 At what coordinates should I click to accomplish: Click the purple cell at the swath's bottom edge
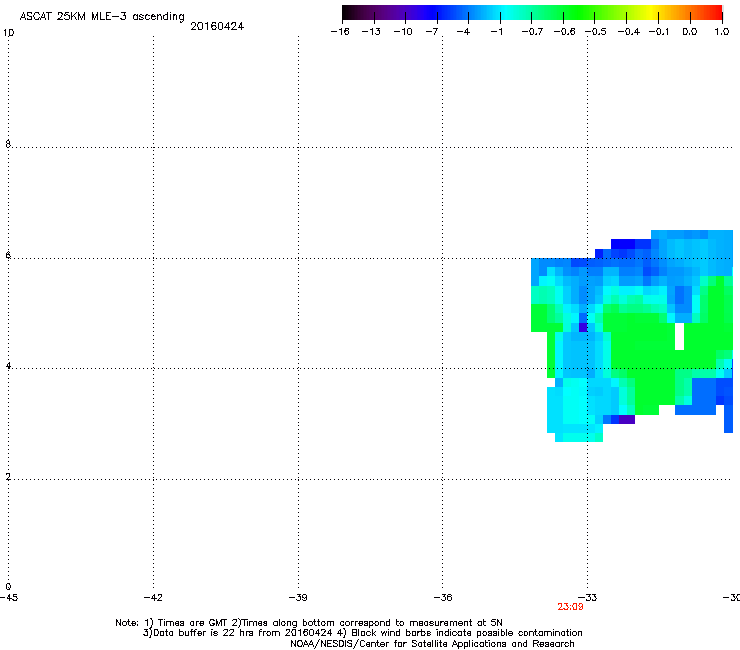coord(627,419)
